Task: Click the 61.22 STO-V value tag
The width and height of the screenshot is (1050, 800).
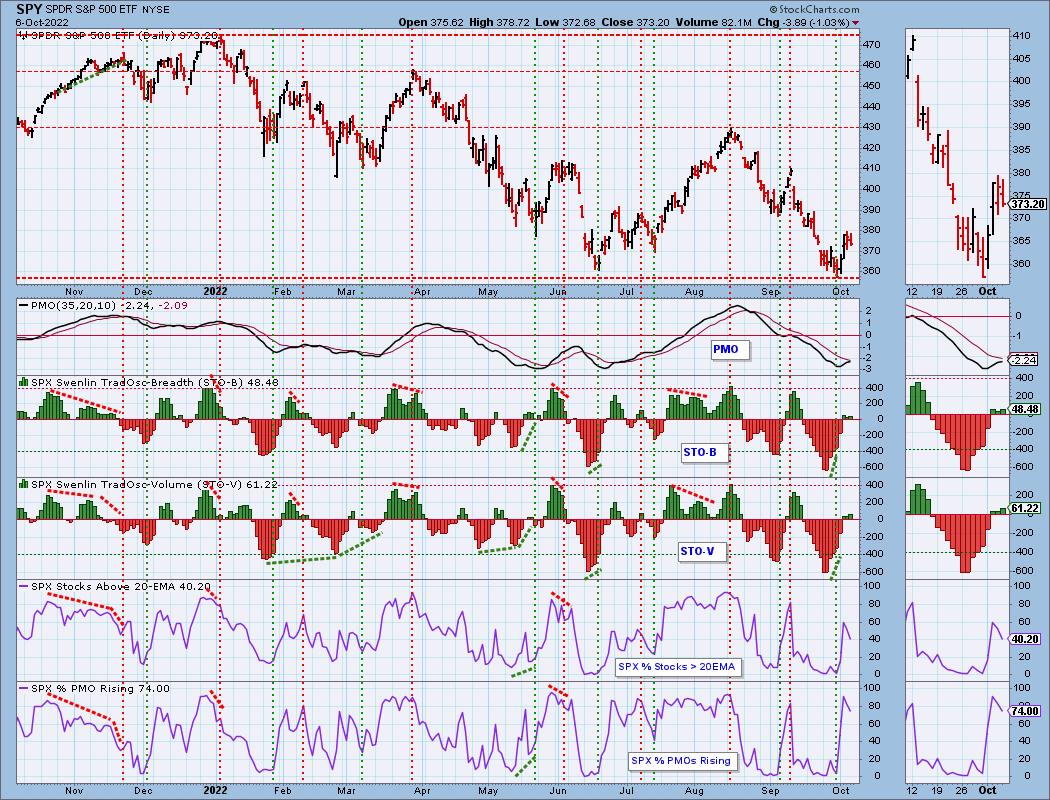Action: 1025,509
